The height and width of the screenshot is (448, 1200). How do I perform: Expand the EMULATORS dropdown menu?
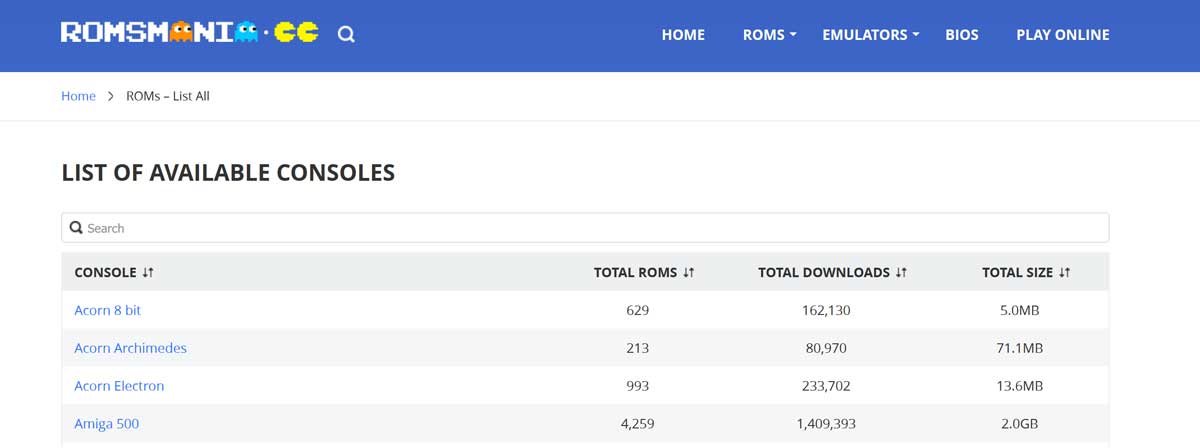point(870,34)
